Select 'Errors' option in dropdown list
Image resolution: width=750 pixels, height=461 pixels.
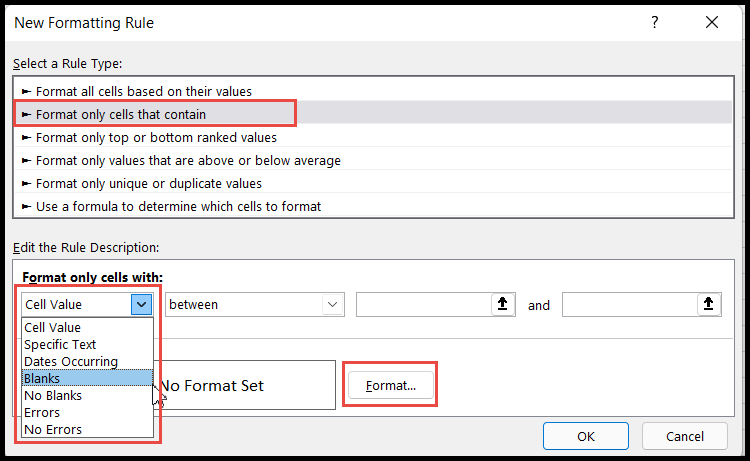click(42, 412)
